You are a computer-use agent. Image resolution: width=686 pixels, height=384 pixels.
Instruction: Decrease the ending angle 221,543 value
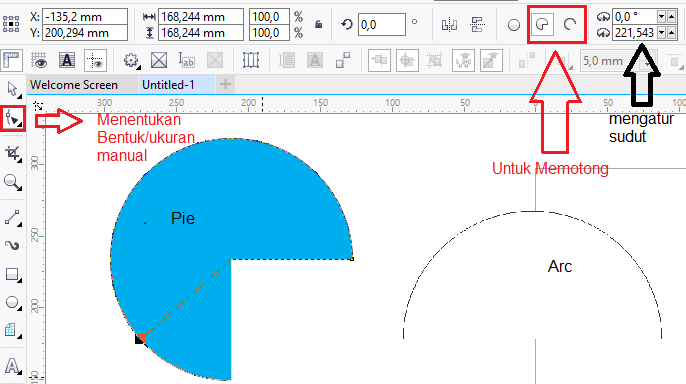(662, 32)
